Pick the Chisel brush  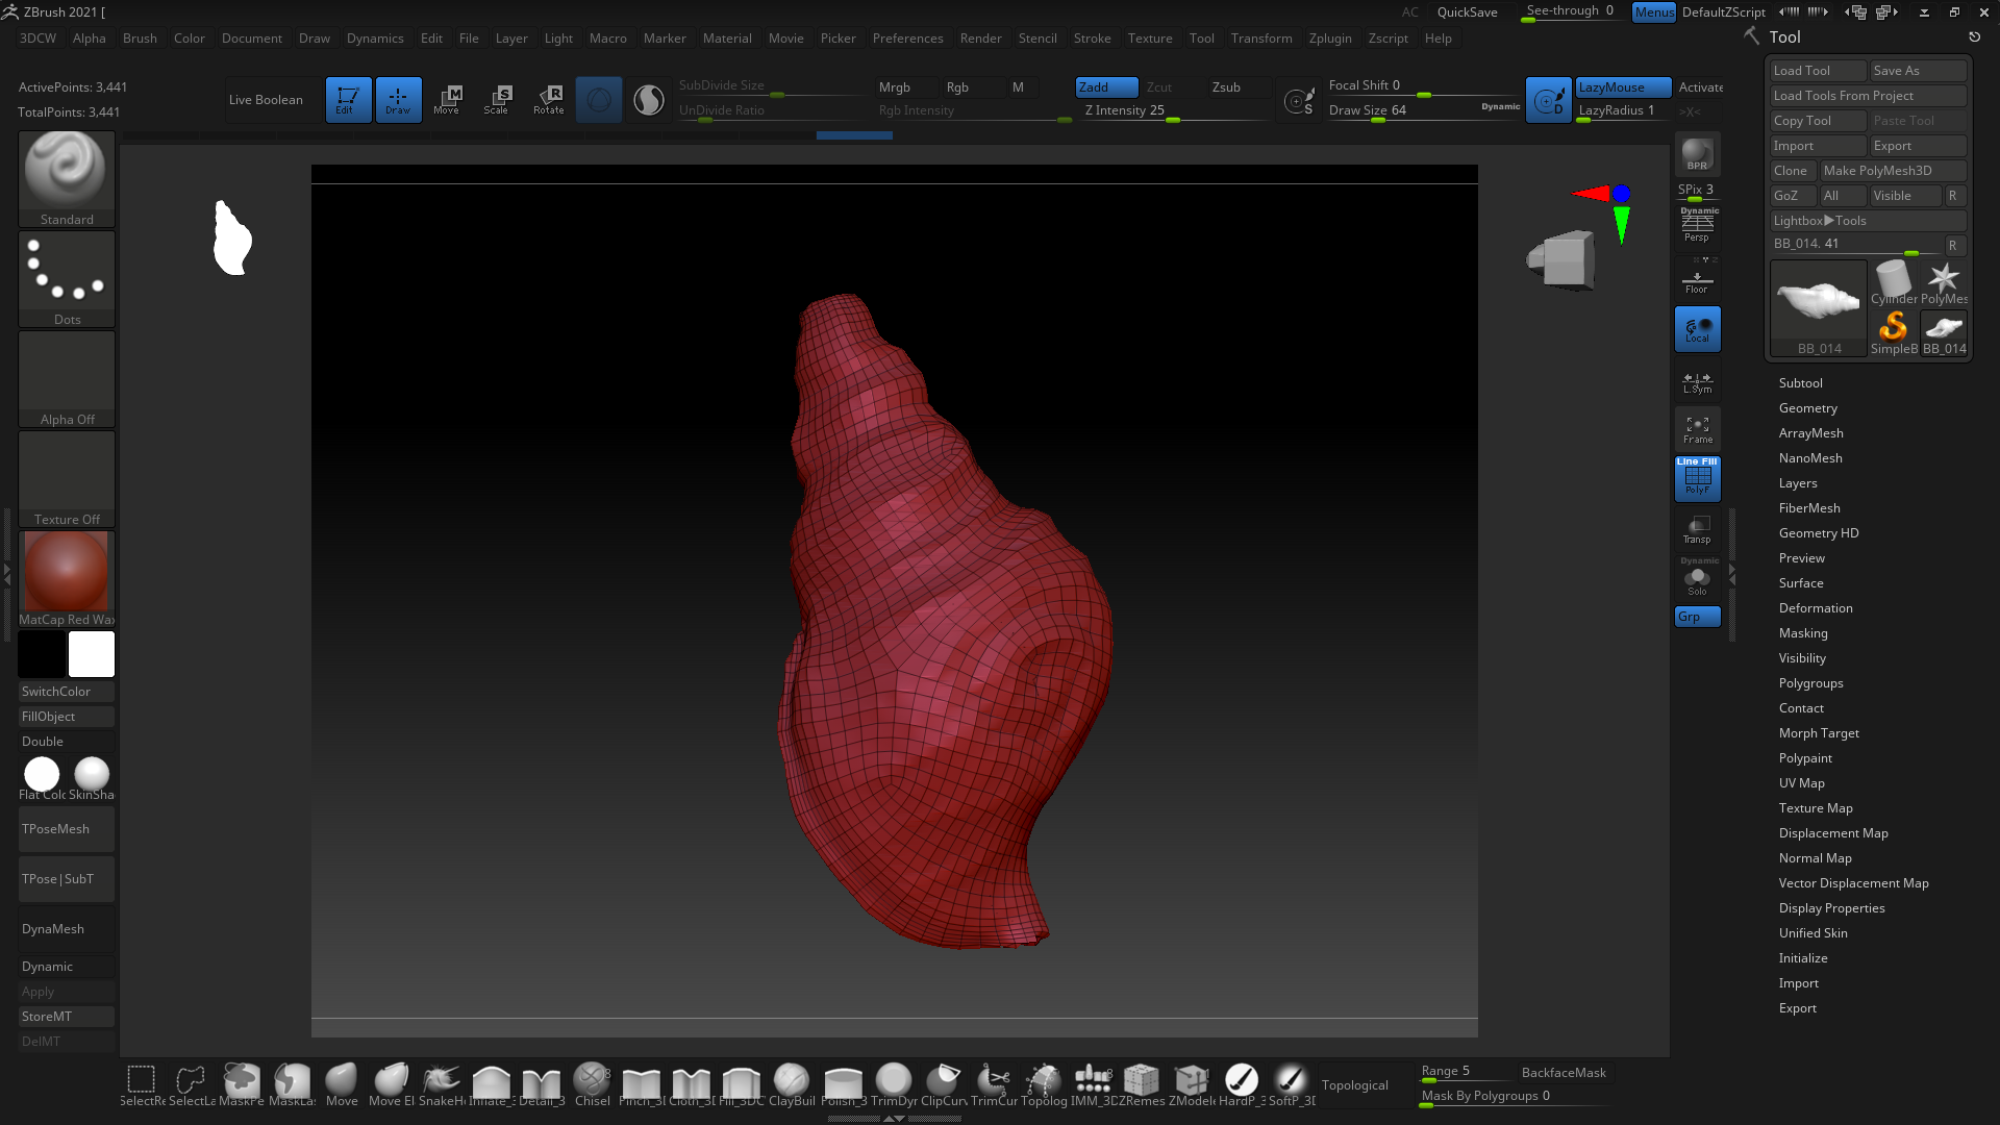click(x=592, y=1085)
